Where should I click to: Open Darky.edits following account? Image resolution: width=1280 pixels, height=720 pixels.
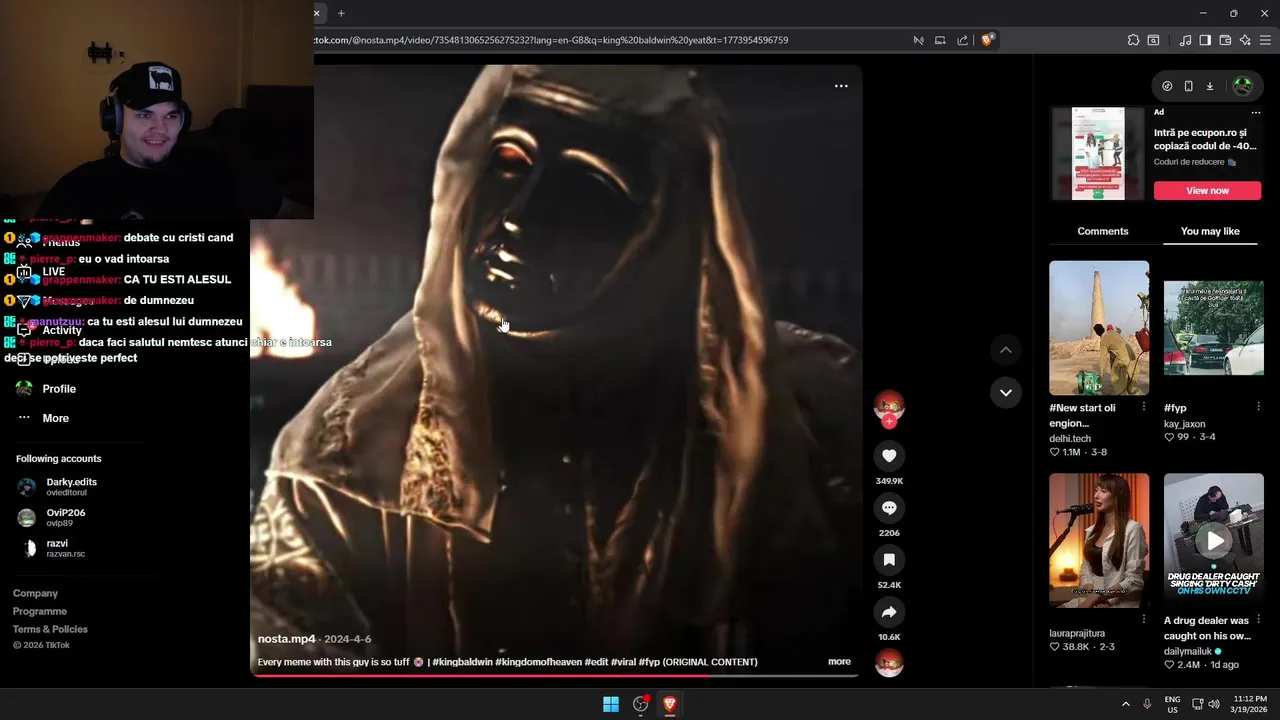click(x=70, y=486)
